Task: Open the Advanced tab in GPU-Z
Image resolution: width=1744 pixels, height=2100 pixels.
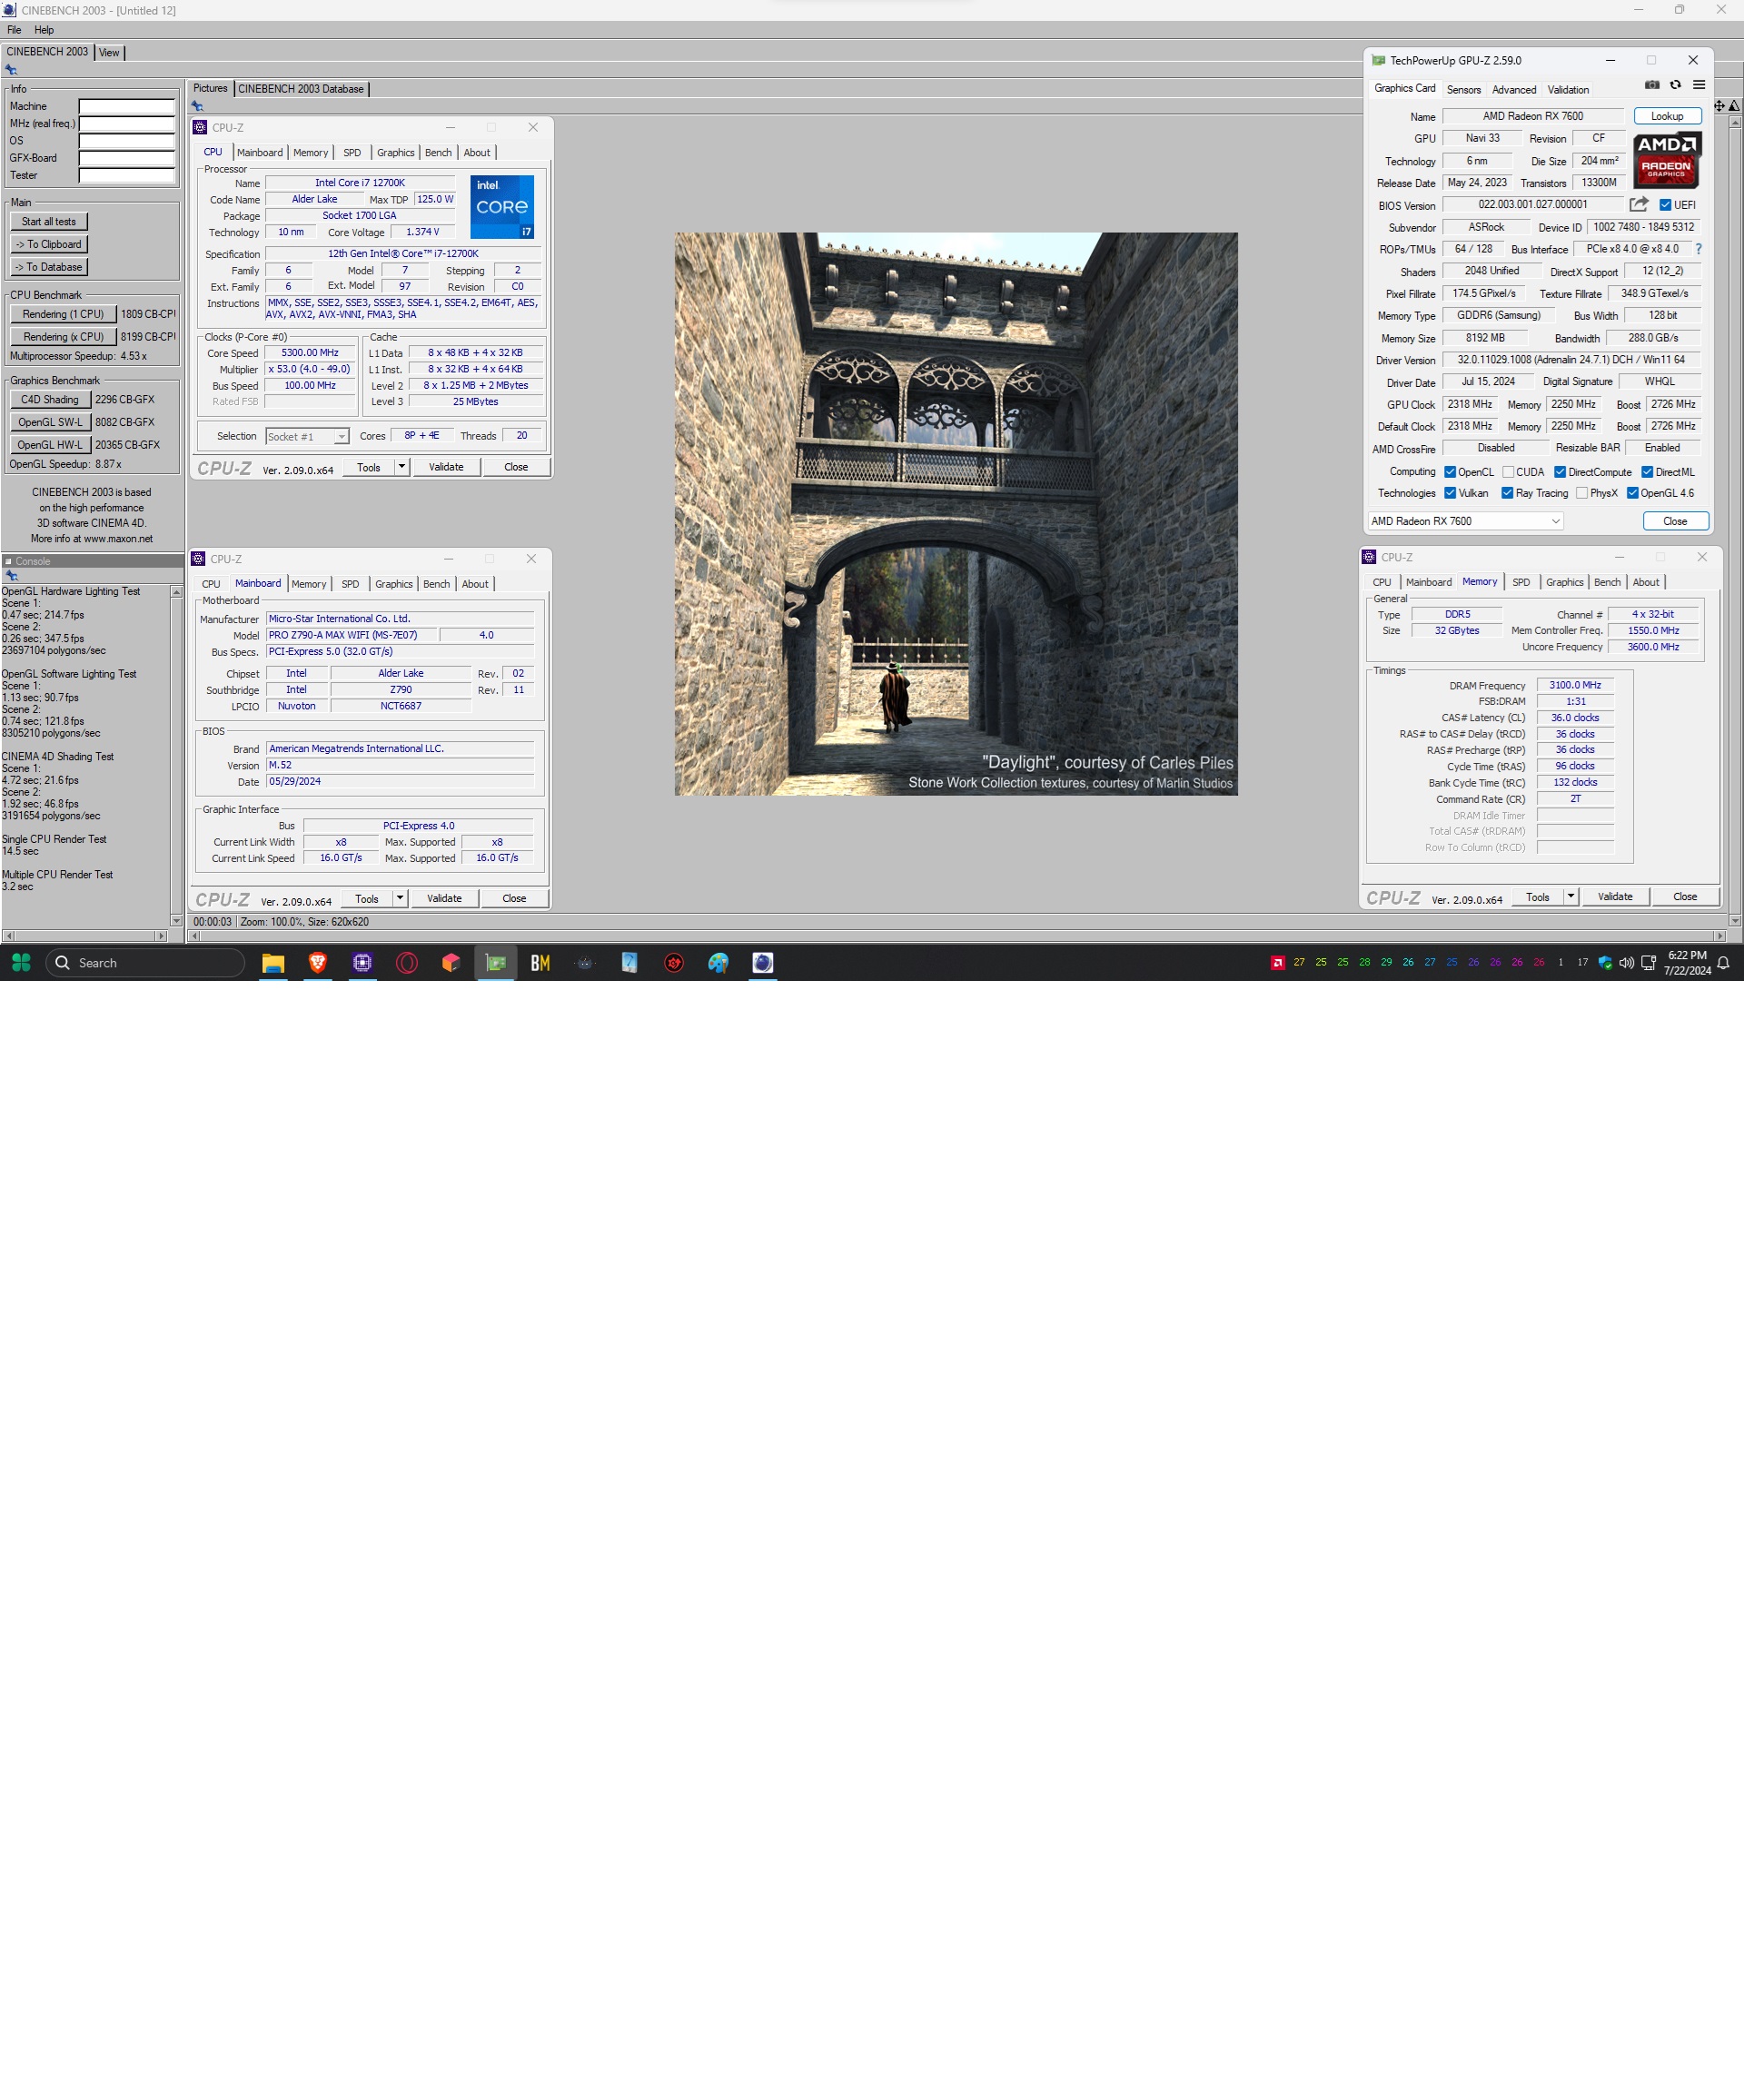Action: [x=1514, y=90]
